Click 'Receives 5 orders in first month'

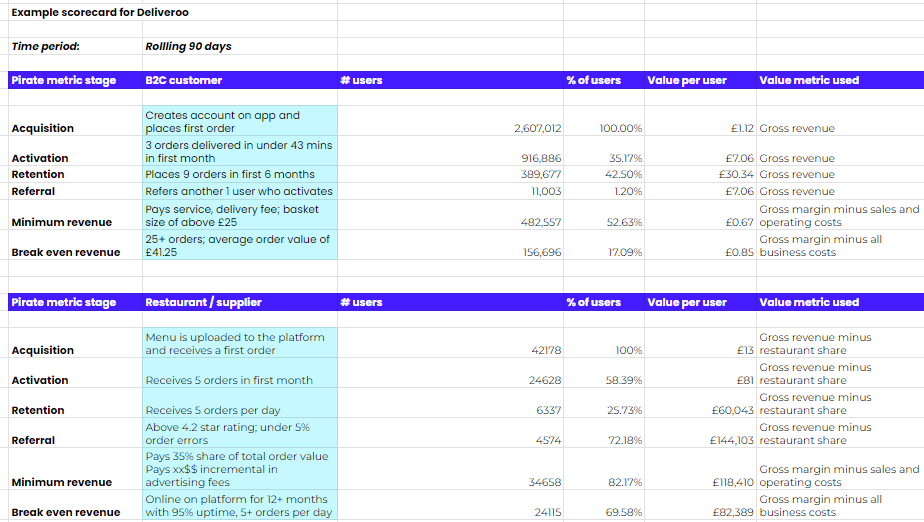(240, 373)
